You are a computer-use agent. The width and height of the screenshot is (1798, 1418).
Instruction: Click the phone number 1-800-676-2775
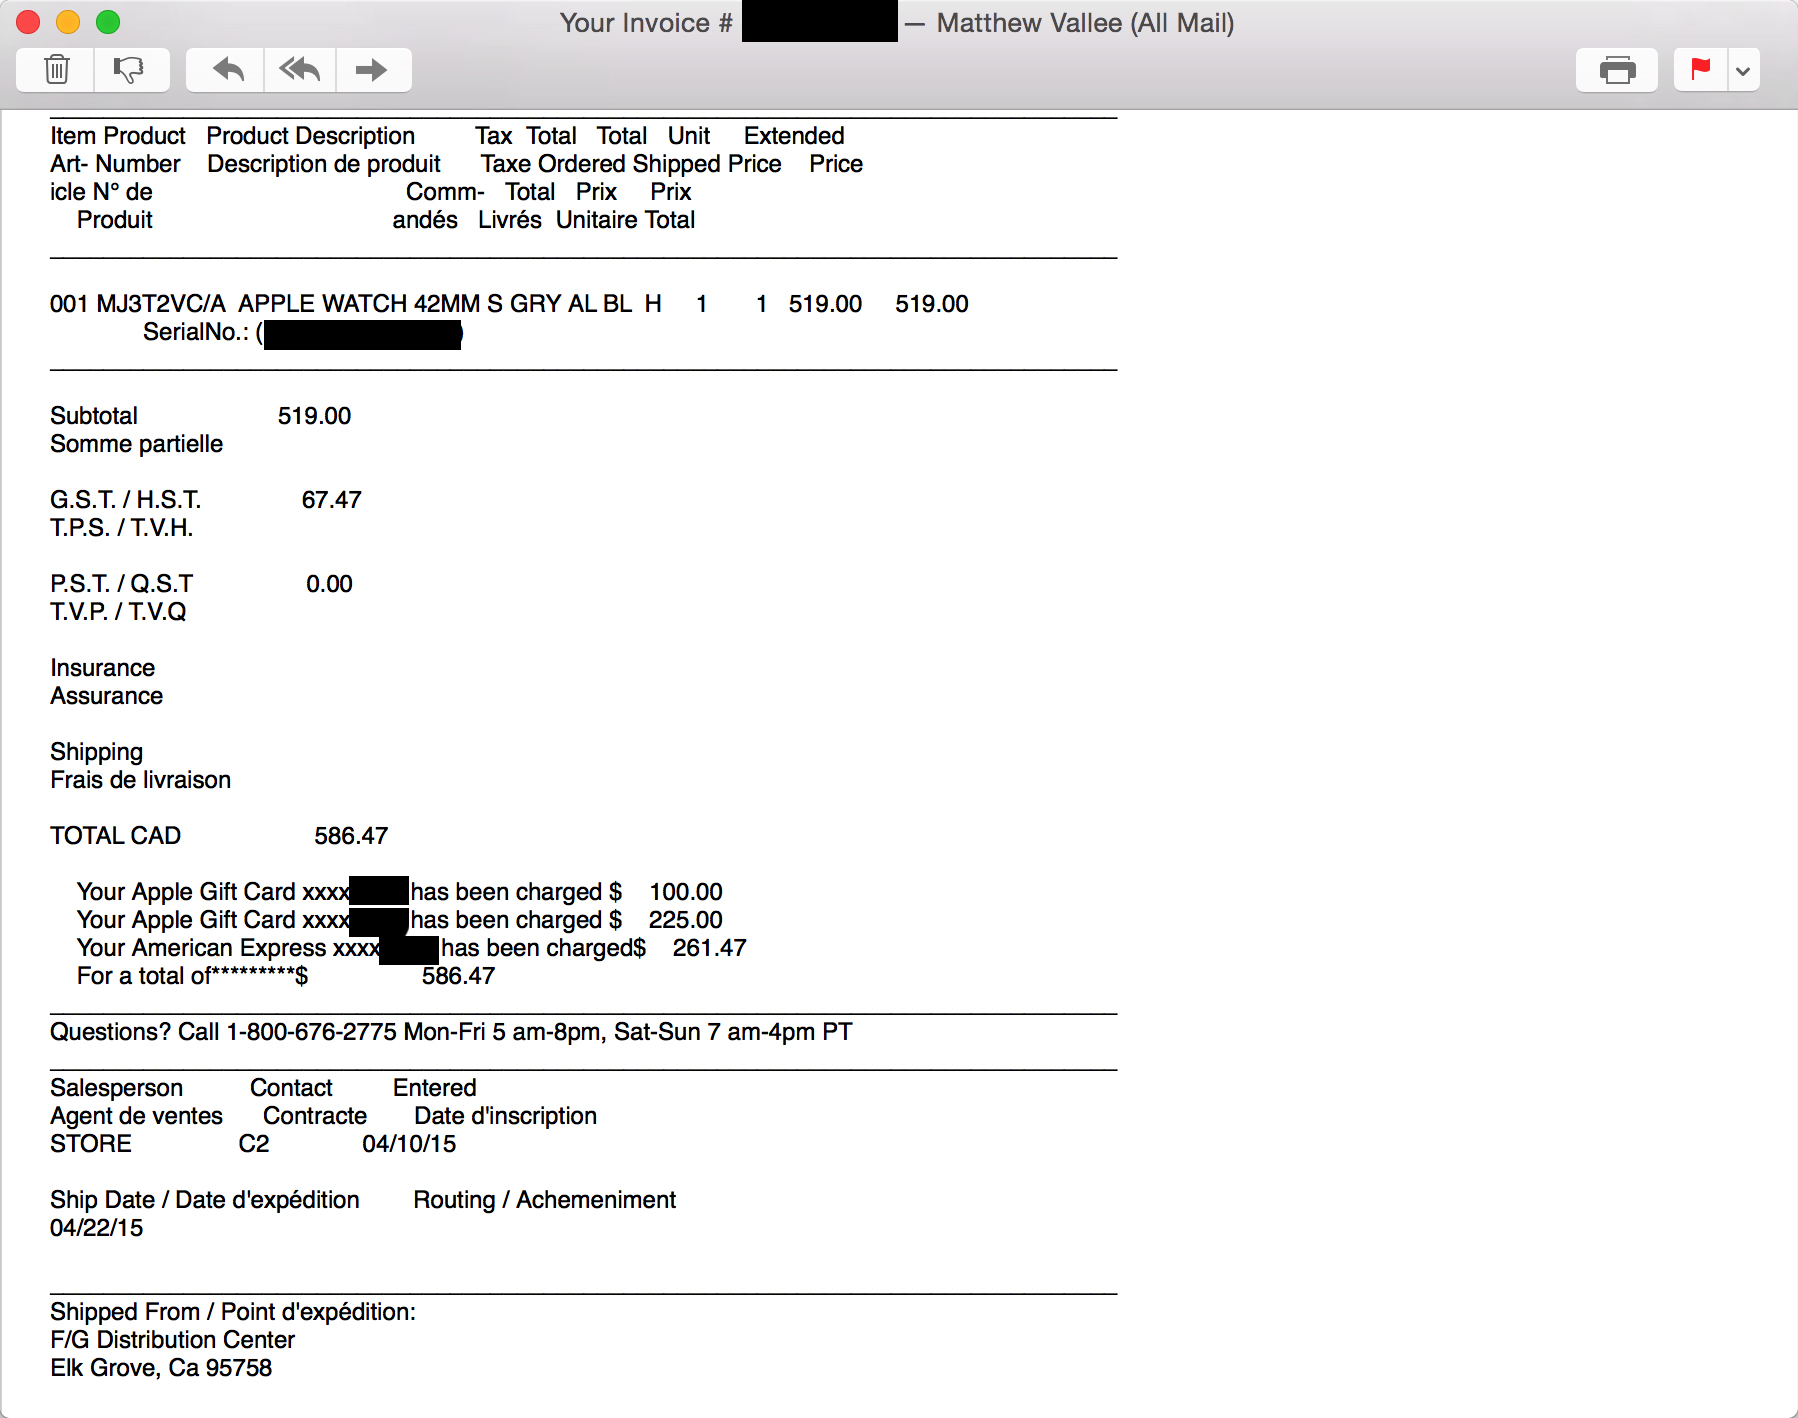[311, 1032]
